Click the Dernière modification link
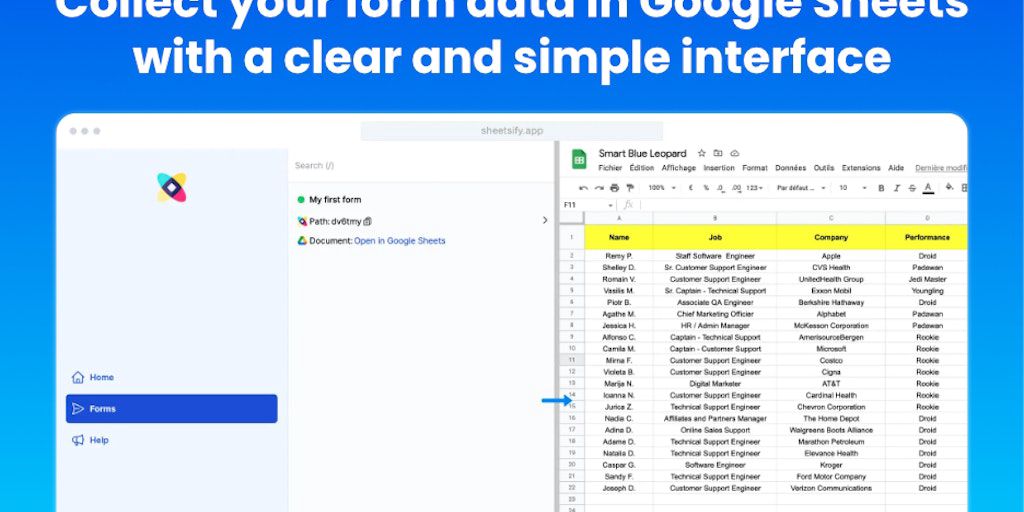1024x512 pixels. [x=941, y=168]
